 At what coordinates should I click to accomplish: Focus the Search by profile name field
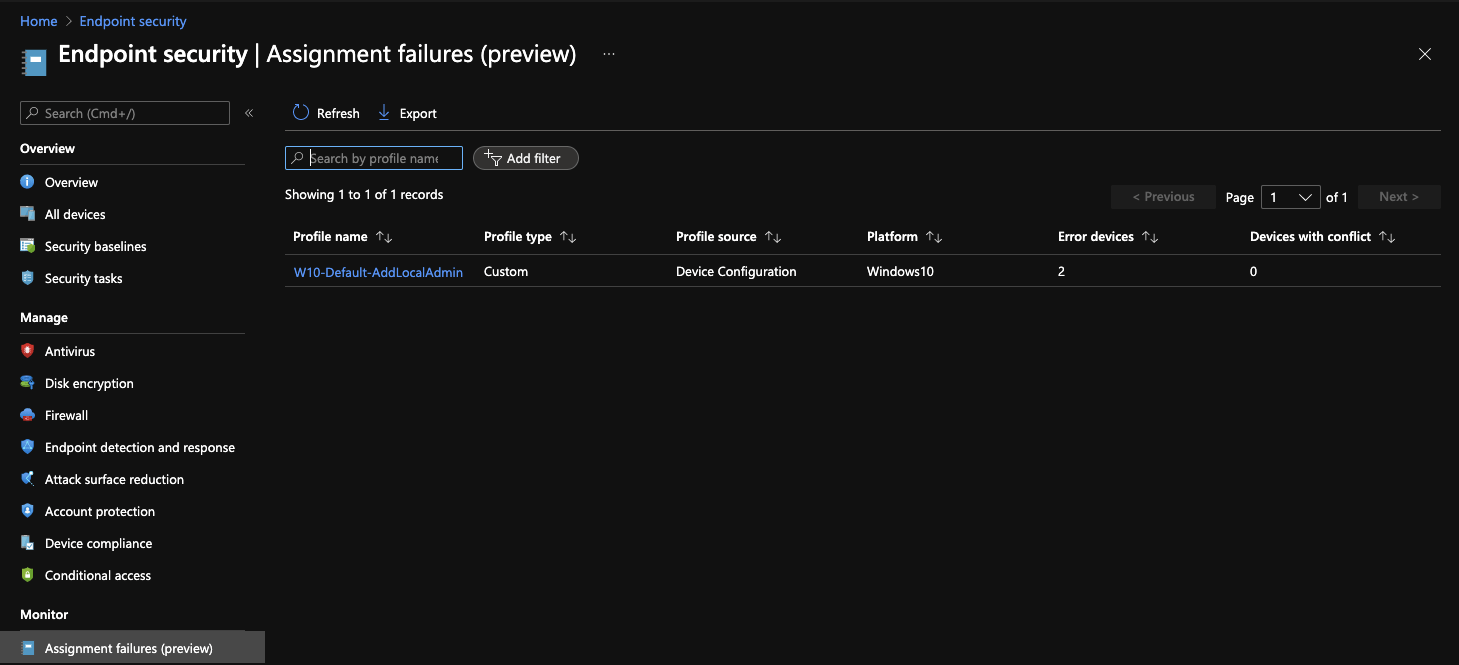[374, 158]
